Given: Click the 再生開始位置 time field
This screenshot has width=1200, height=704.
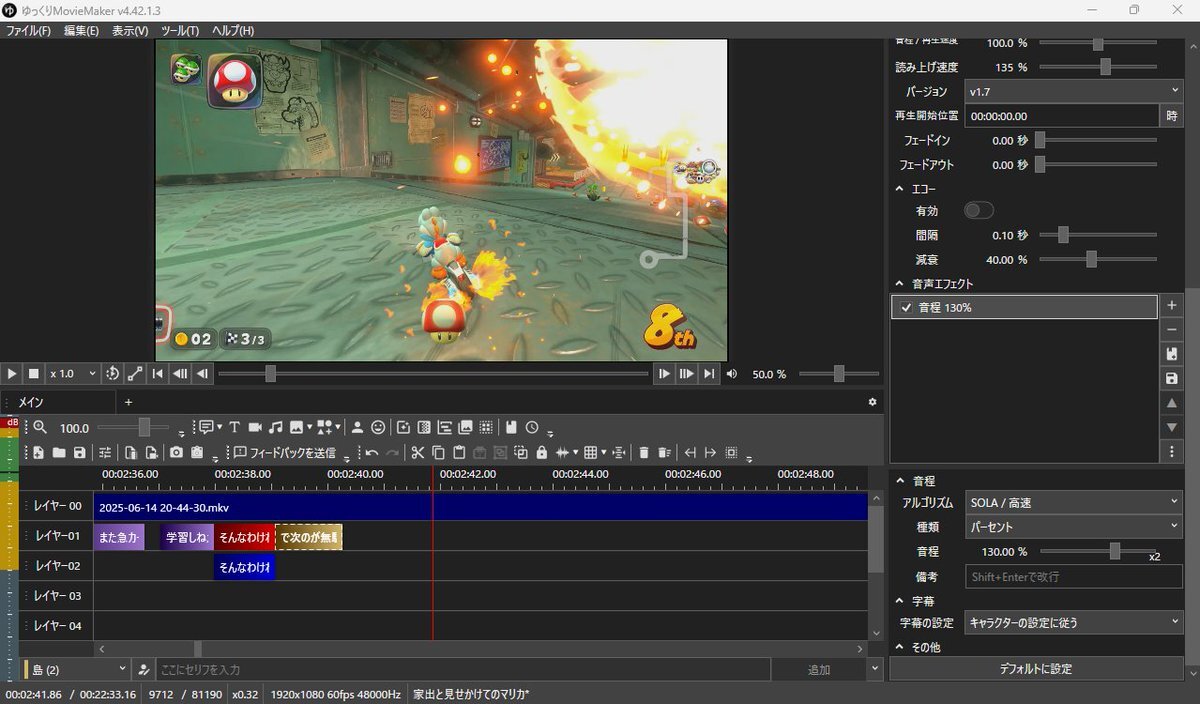Looking at the screenshot, I should coord(1061,115).
